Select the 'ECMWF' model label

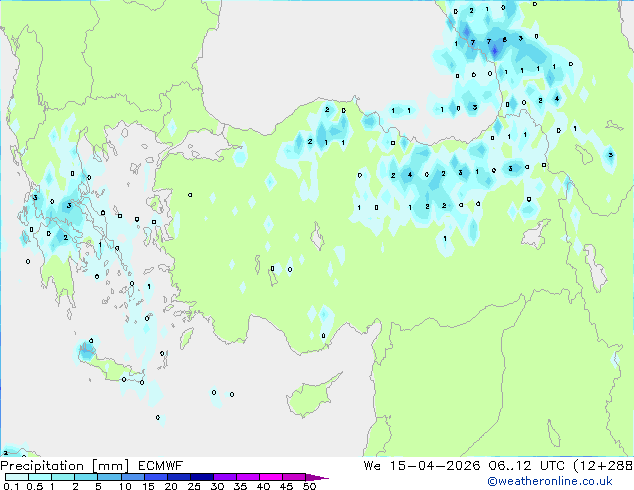click(x=161, y=466)
